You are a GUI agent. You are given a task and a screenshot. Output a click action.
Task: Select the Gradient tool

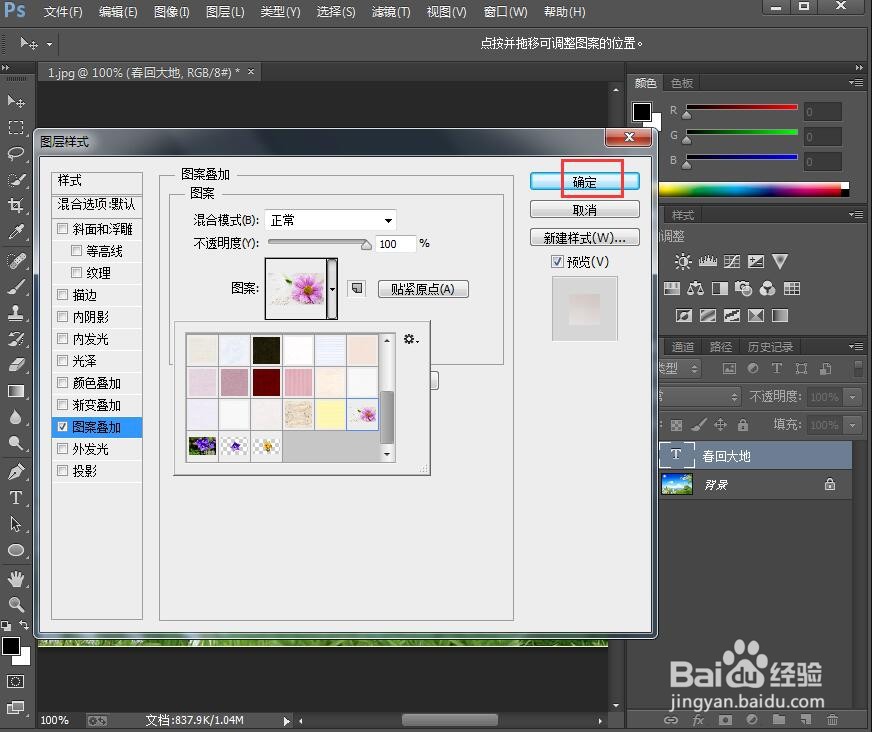[x=16, y=391]
